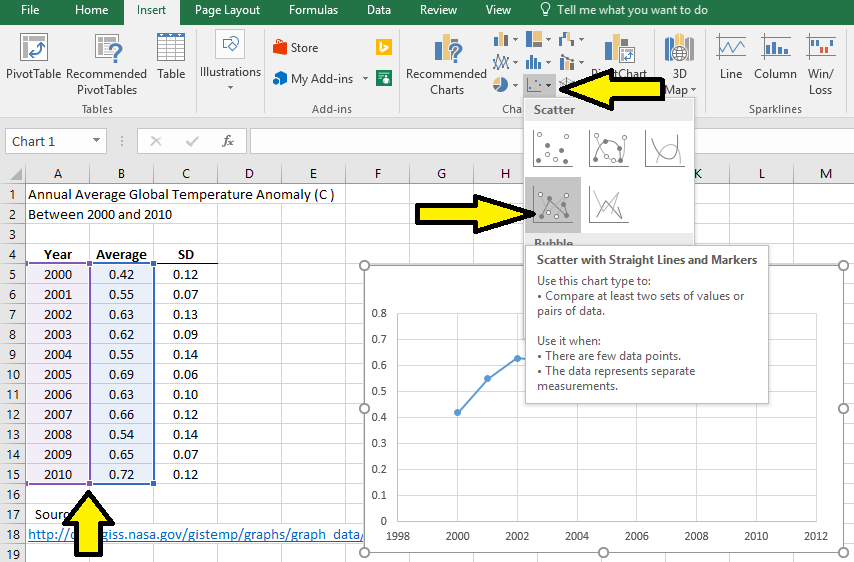
Task: Expand the scatter chart insert dropdown
Action: click(x=548, y=86)
